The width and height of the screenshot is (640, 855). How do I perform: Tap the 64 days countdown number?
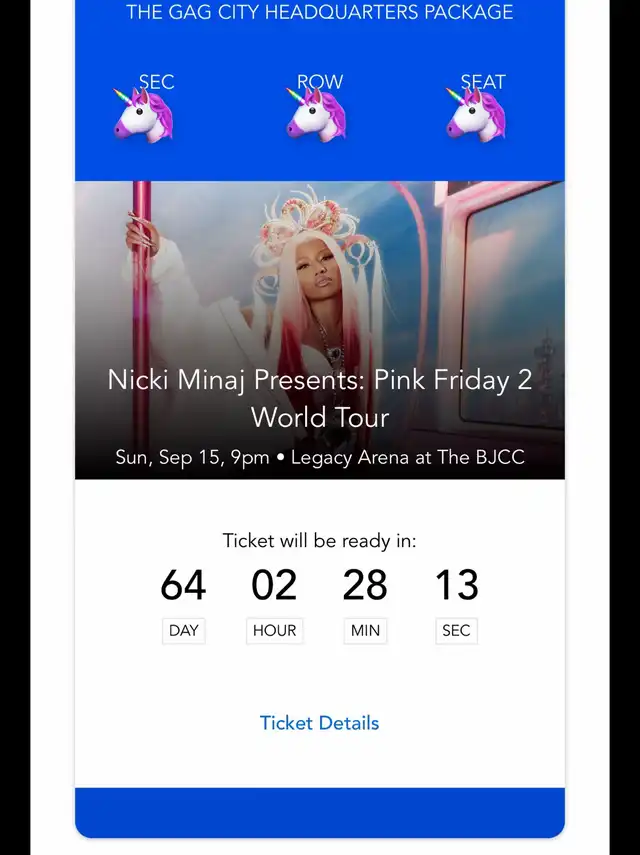[x=183, y=585]
